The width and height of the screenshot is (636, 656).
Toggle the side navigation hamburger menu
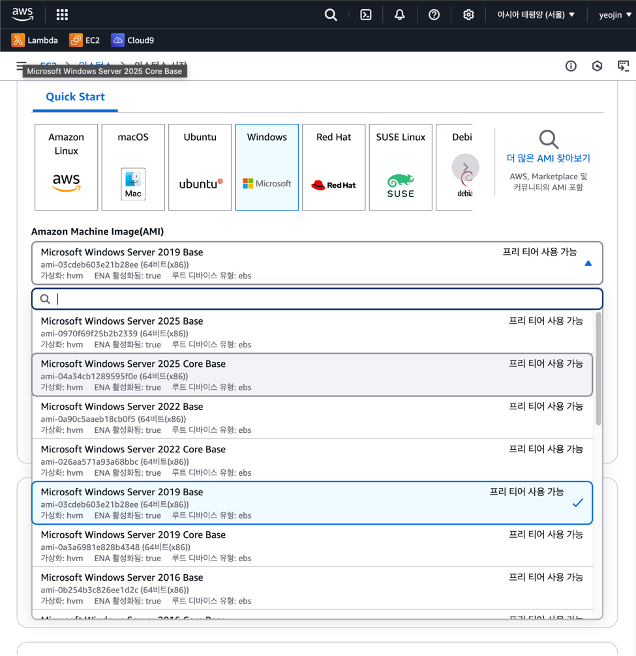20,65
